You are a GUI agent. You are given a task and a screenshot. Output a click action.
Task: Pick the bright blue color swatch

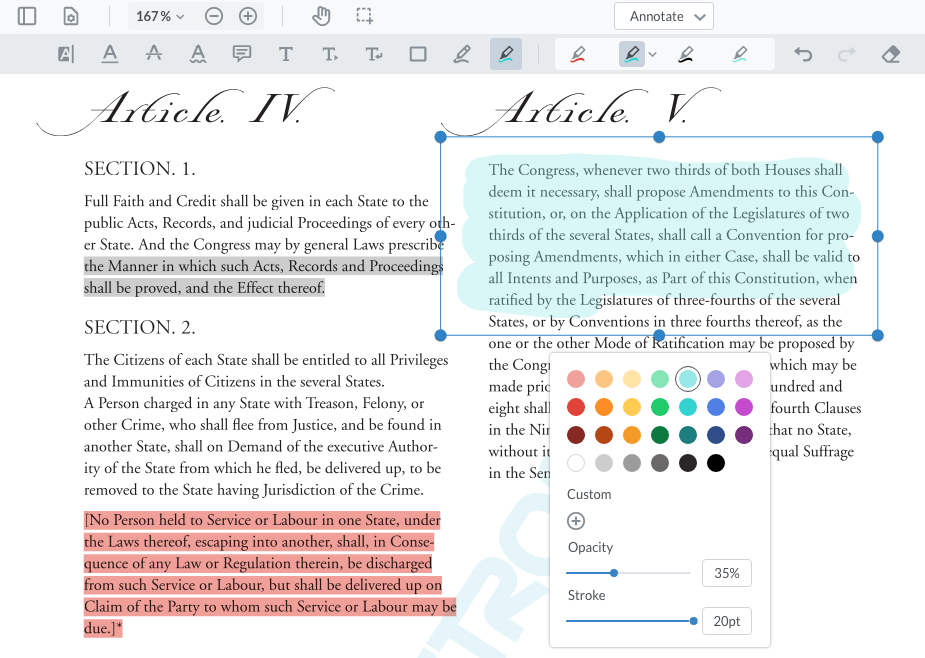(x=716, y=407)
